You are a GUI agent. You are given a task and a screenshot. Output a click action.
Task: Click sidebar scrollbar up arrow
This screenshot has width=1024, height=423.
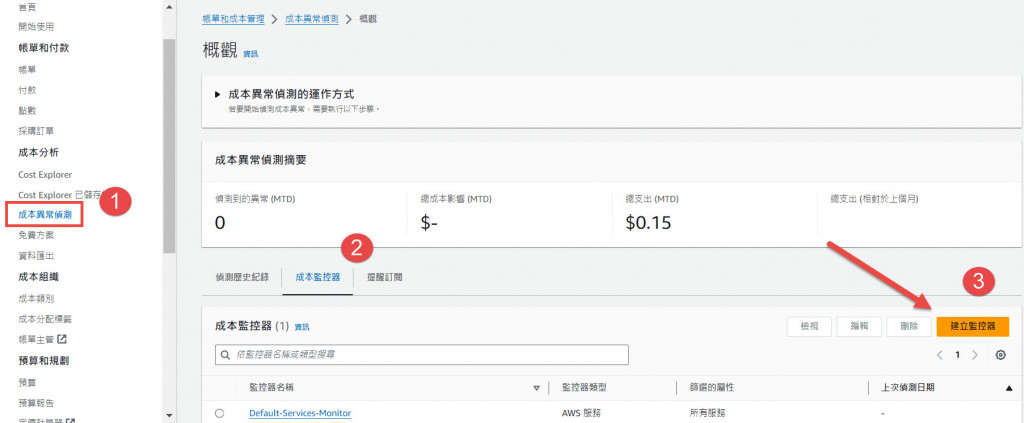169,7
